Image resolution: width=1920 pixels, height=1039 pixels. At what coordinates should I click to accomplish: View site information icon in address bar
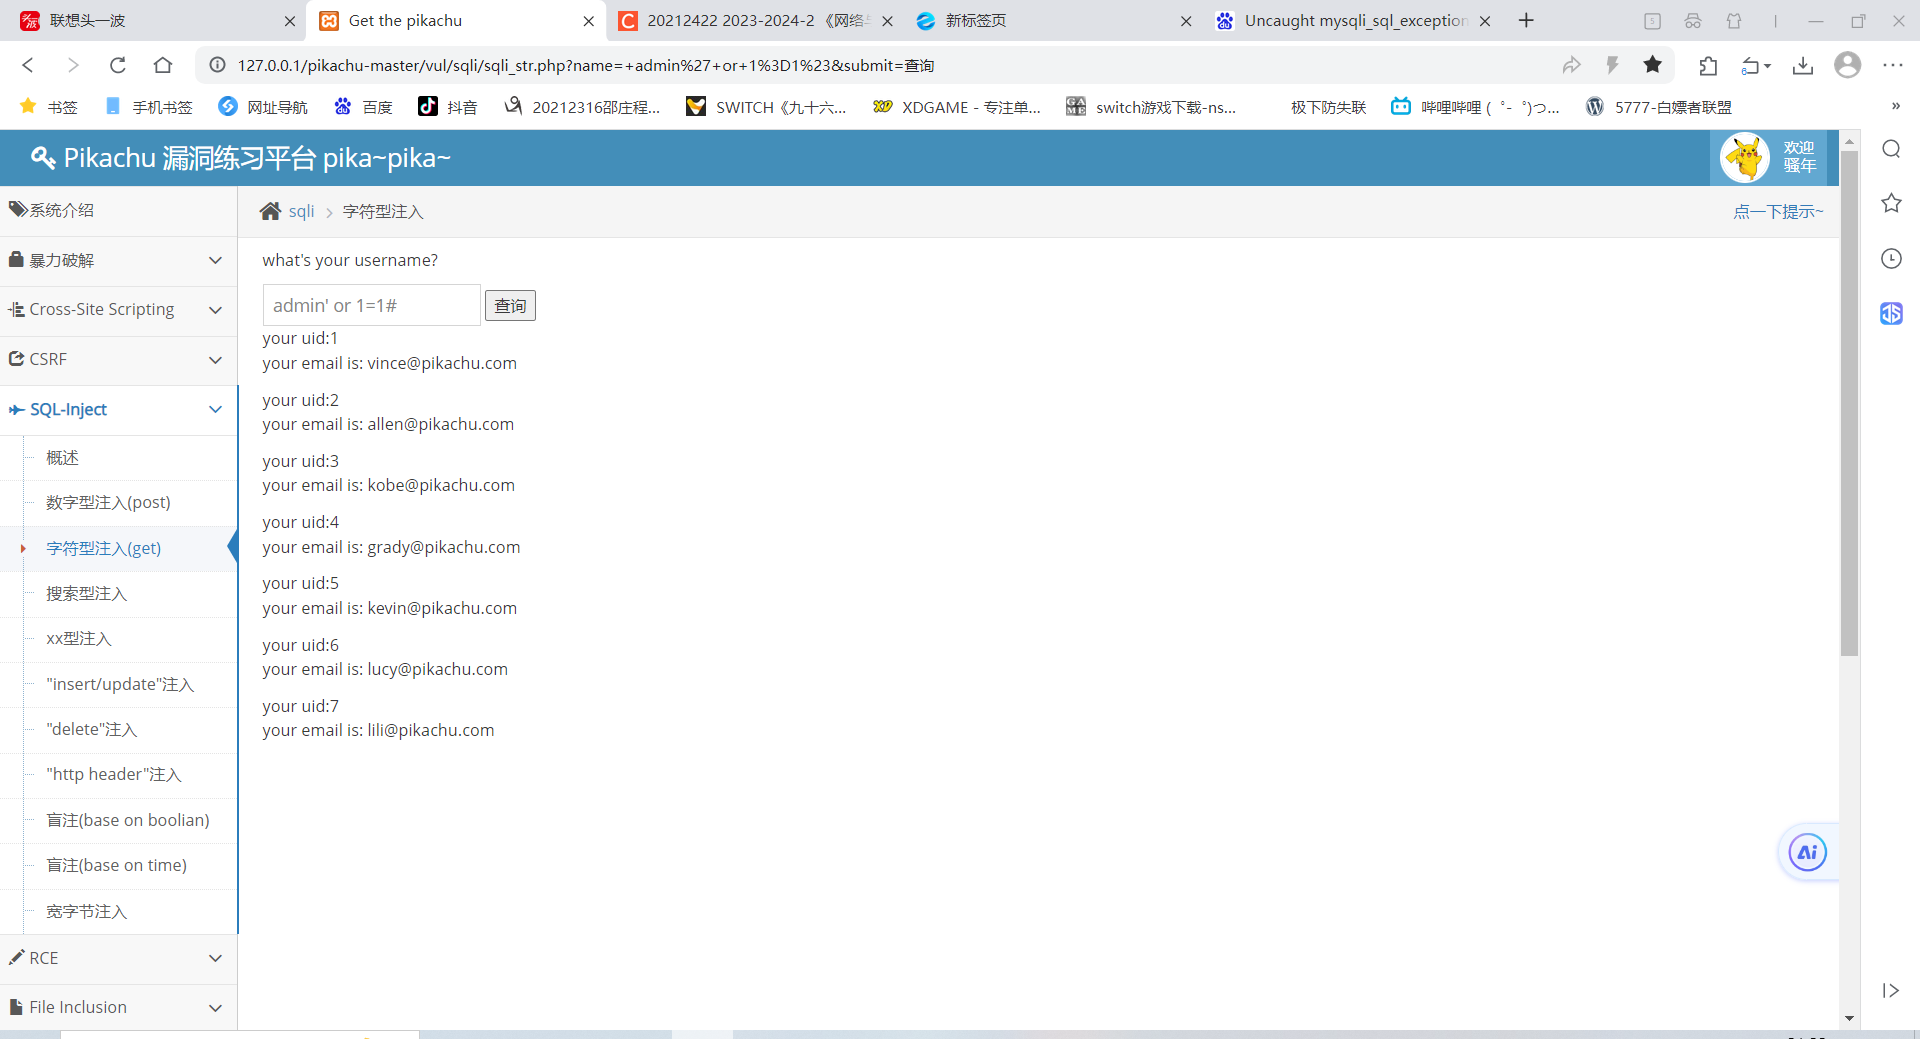pyautogui.click(x=217, y=65)
